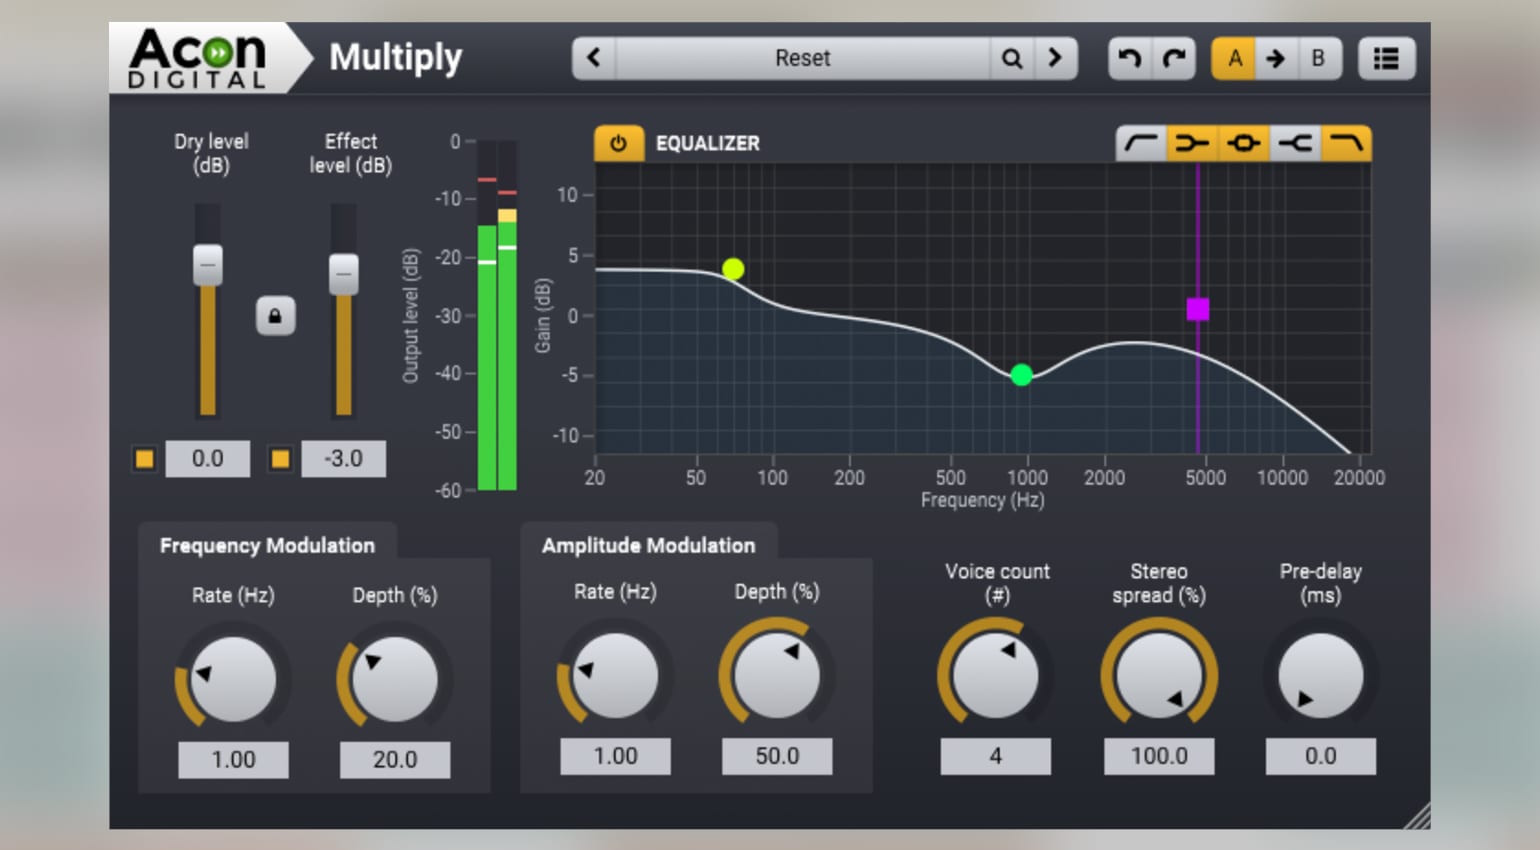
Task: Click the Voice count value field 4
Action: coord(995,757)
